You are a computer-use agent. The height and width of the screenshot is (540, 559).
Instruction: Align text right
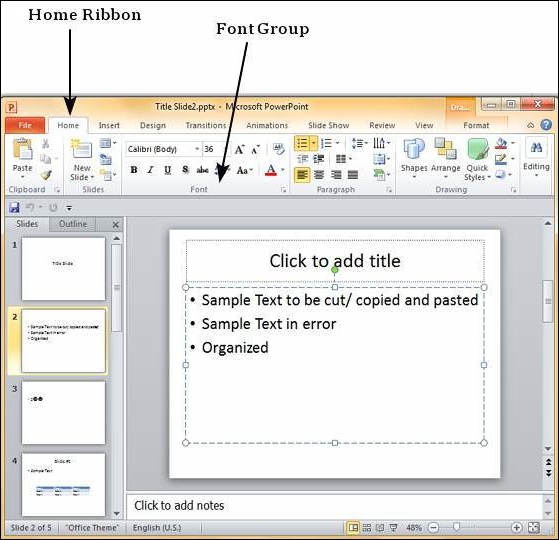(336, 175)
